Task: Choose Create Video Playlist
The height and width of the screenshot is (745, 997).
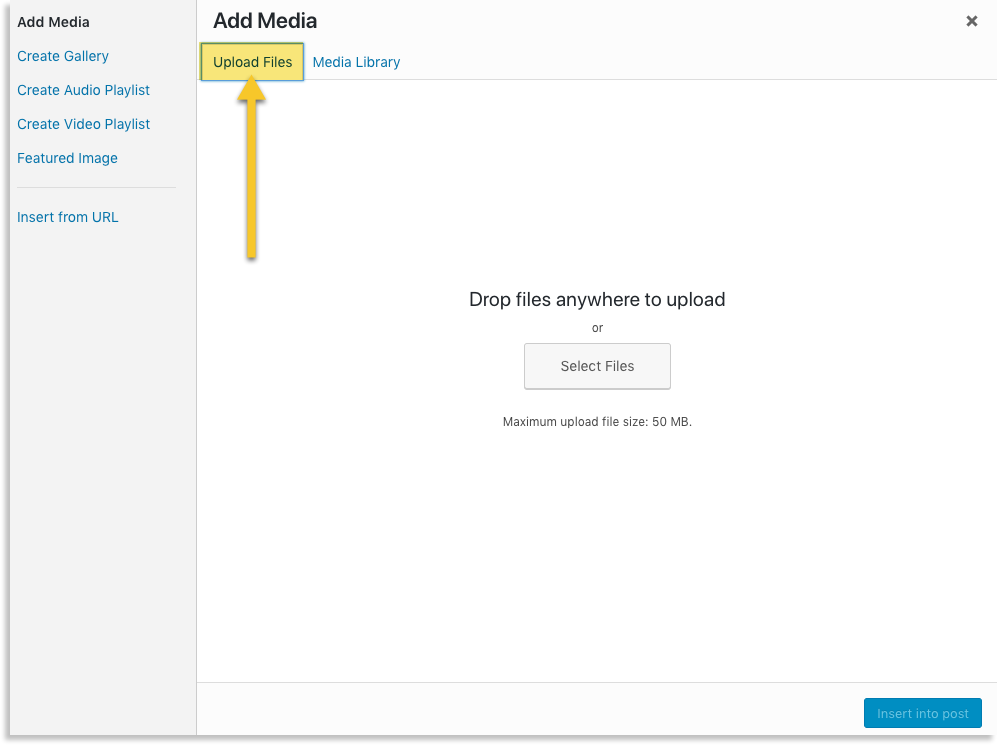Action: [x=83, y=124]
